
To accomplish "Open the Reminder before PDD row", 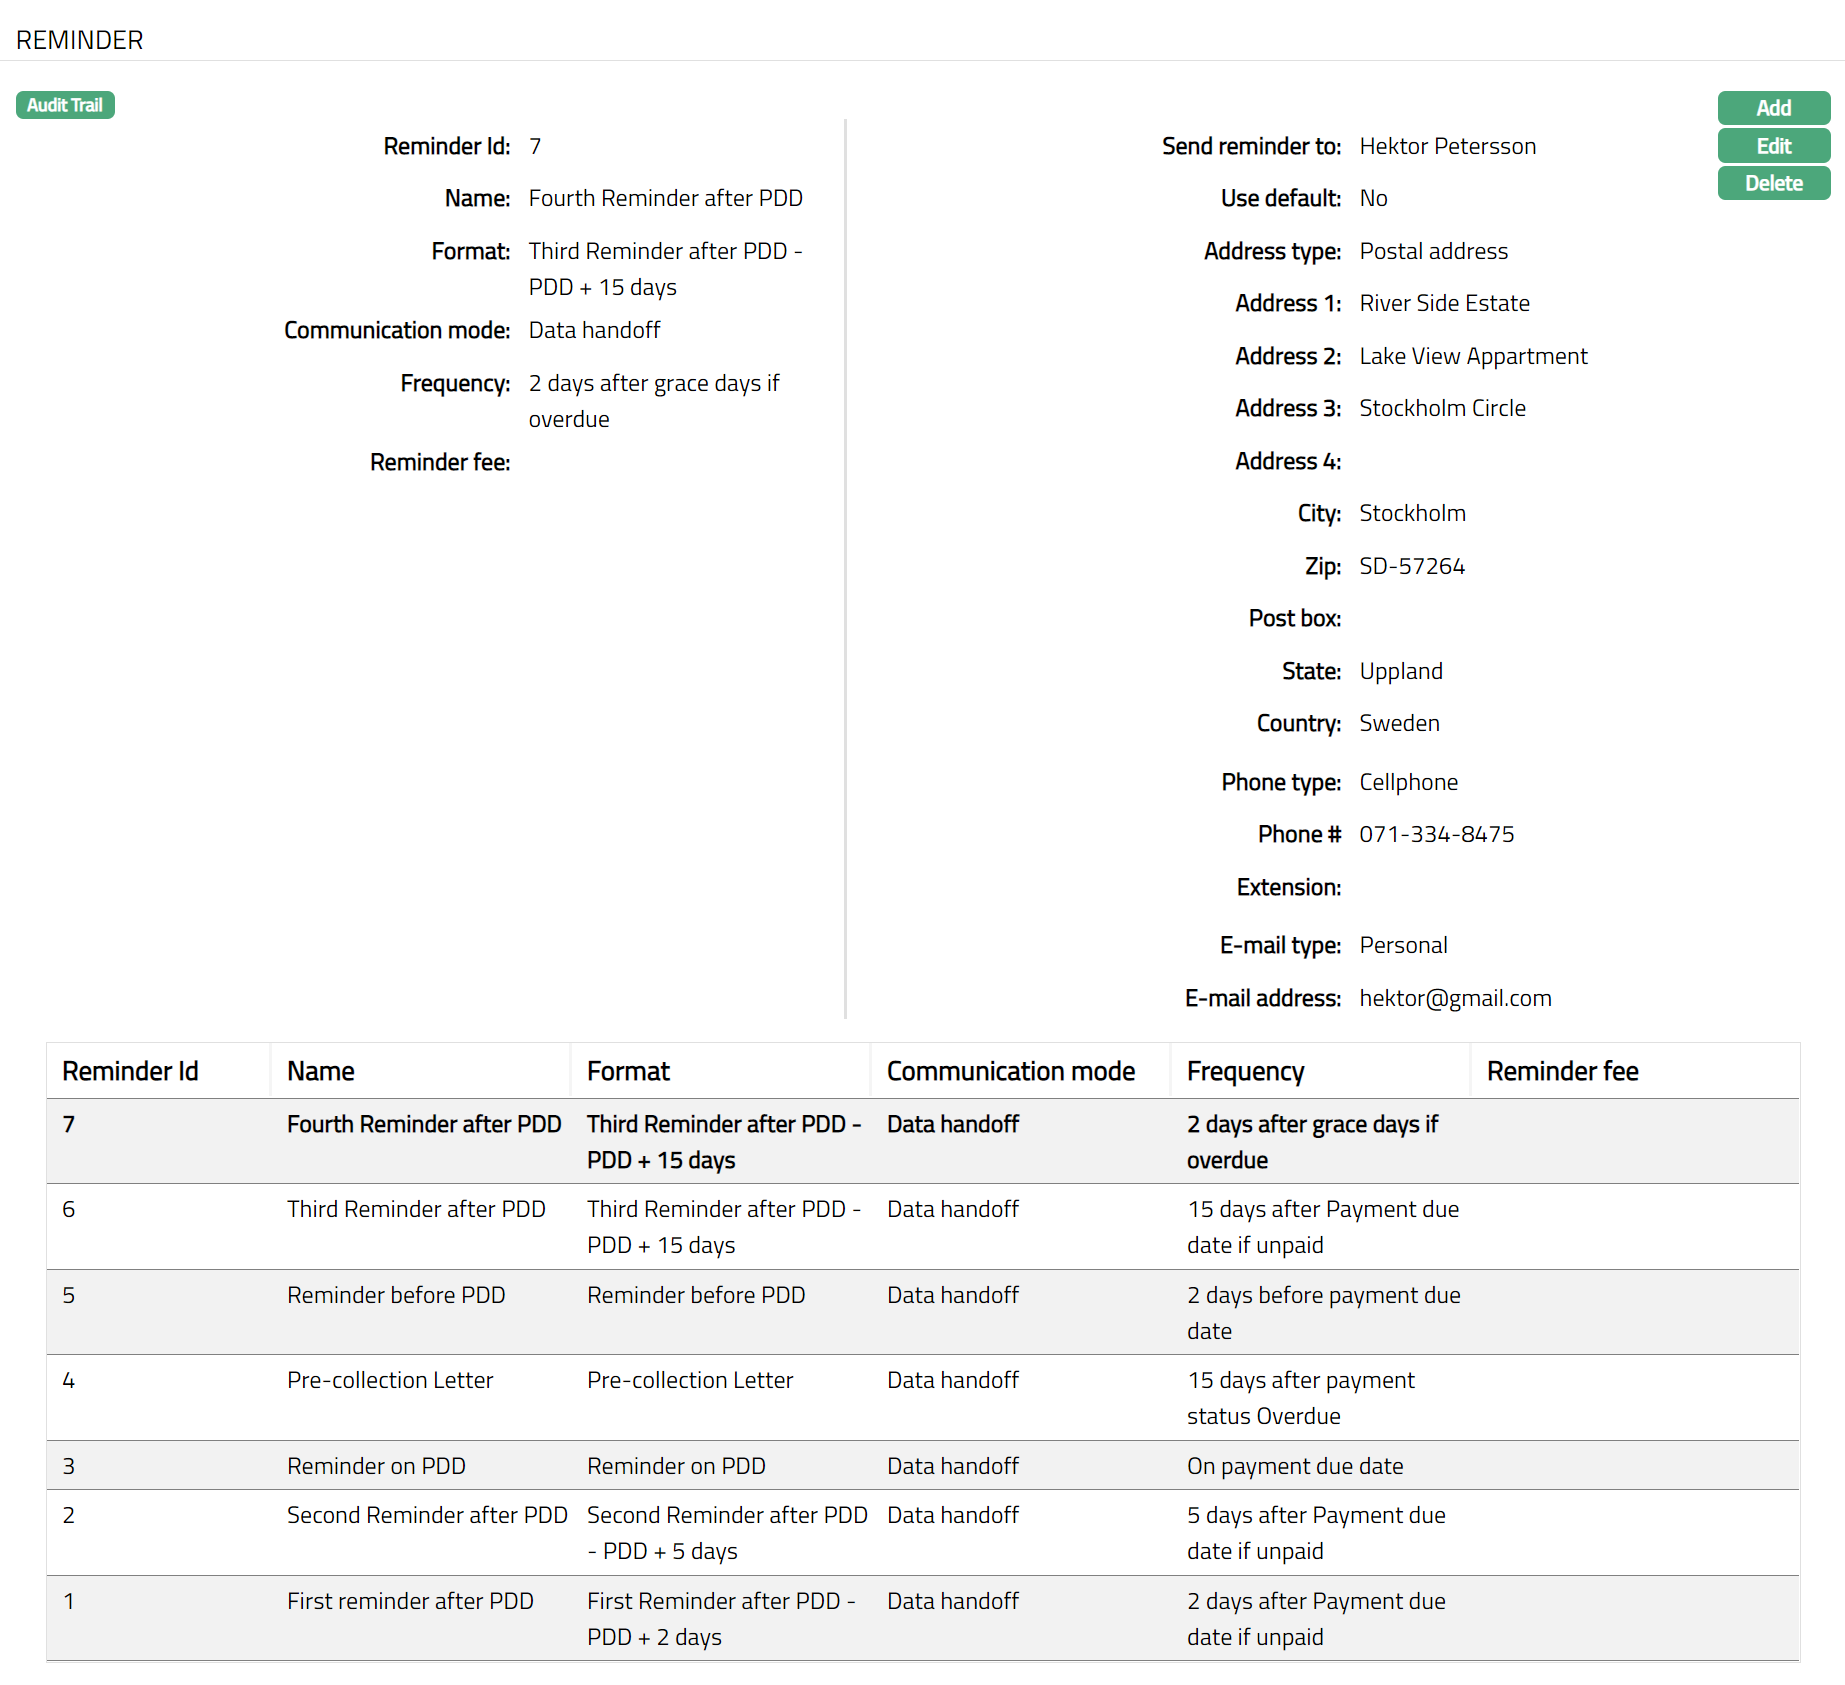I will click(396, 1295).
